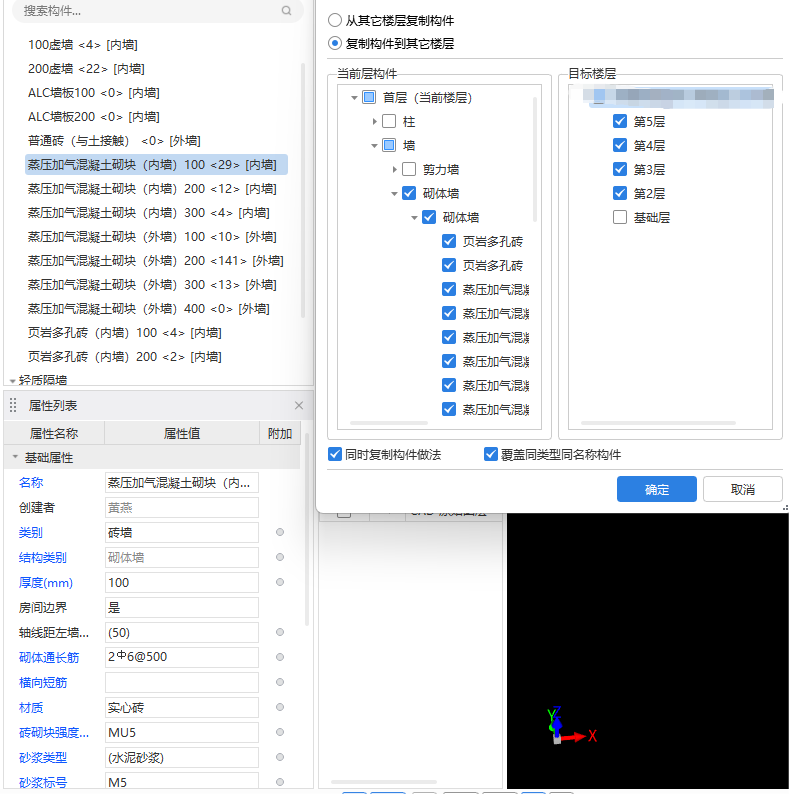Screen dimensions: 789x794
Task: Select 蒸压加气混凝土砌块 (外墙) 200 <141>
Action: coord(155,261)
